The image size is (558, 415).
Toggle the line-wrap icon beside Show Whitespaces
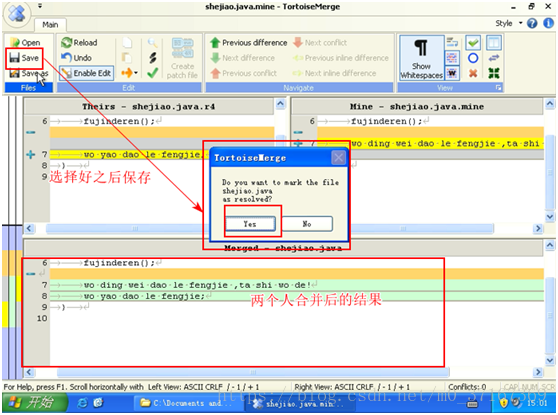coord(452,43)
